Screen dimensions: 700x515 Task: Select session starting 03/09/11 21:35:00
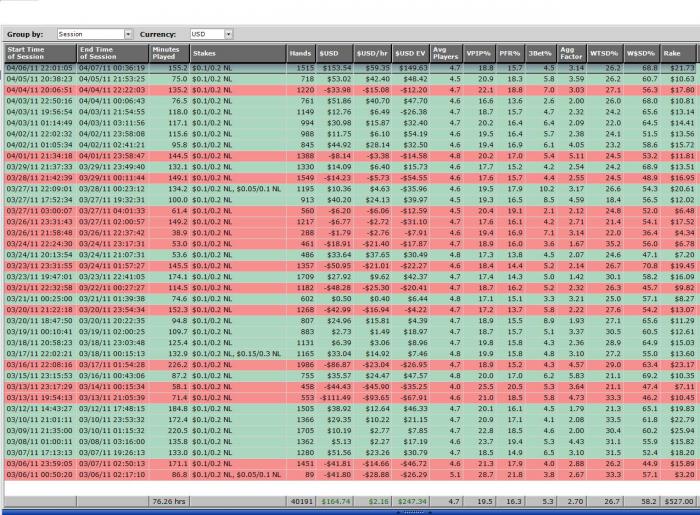(x=350, y=431)
